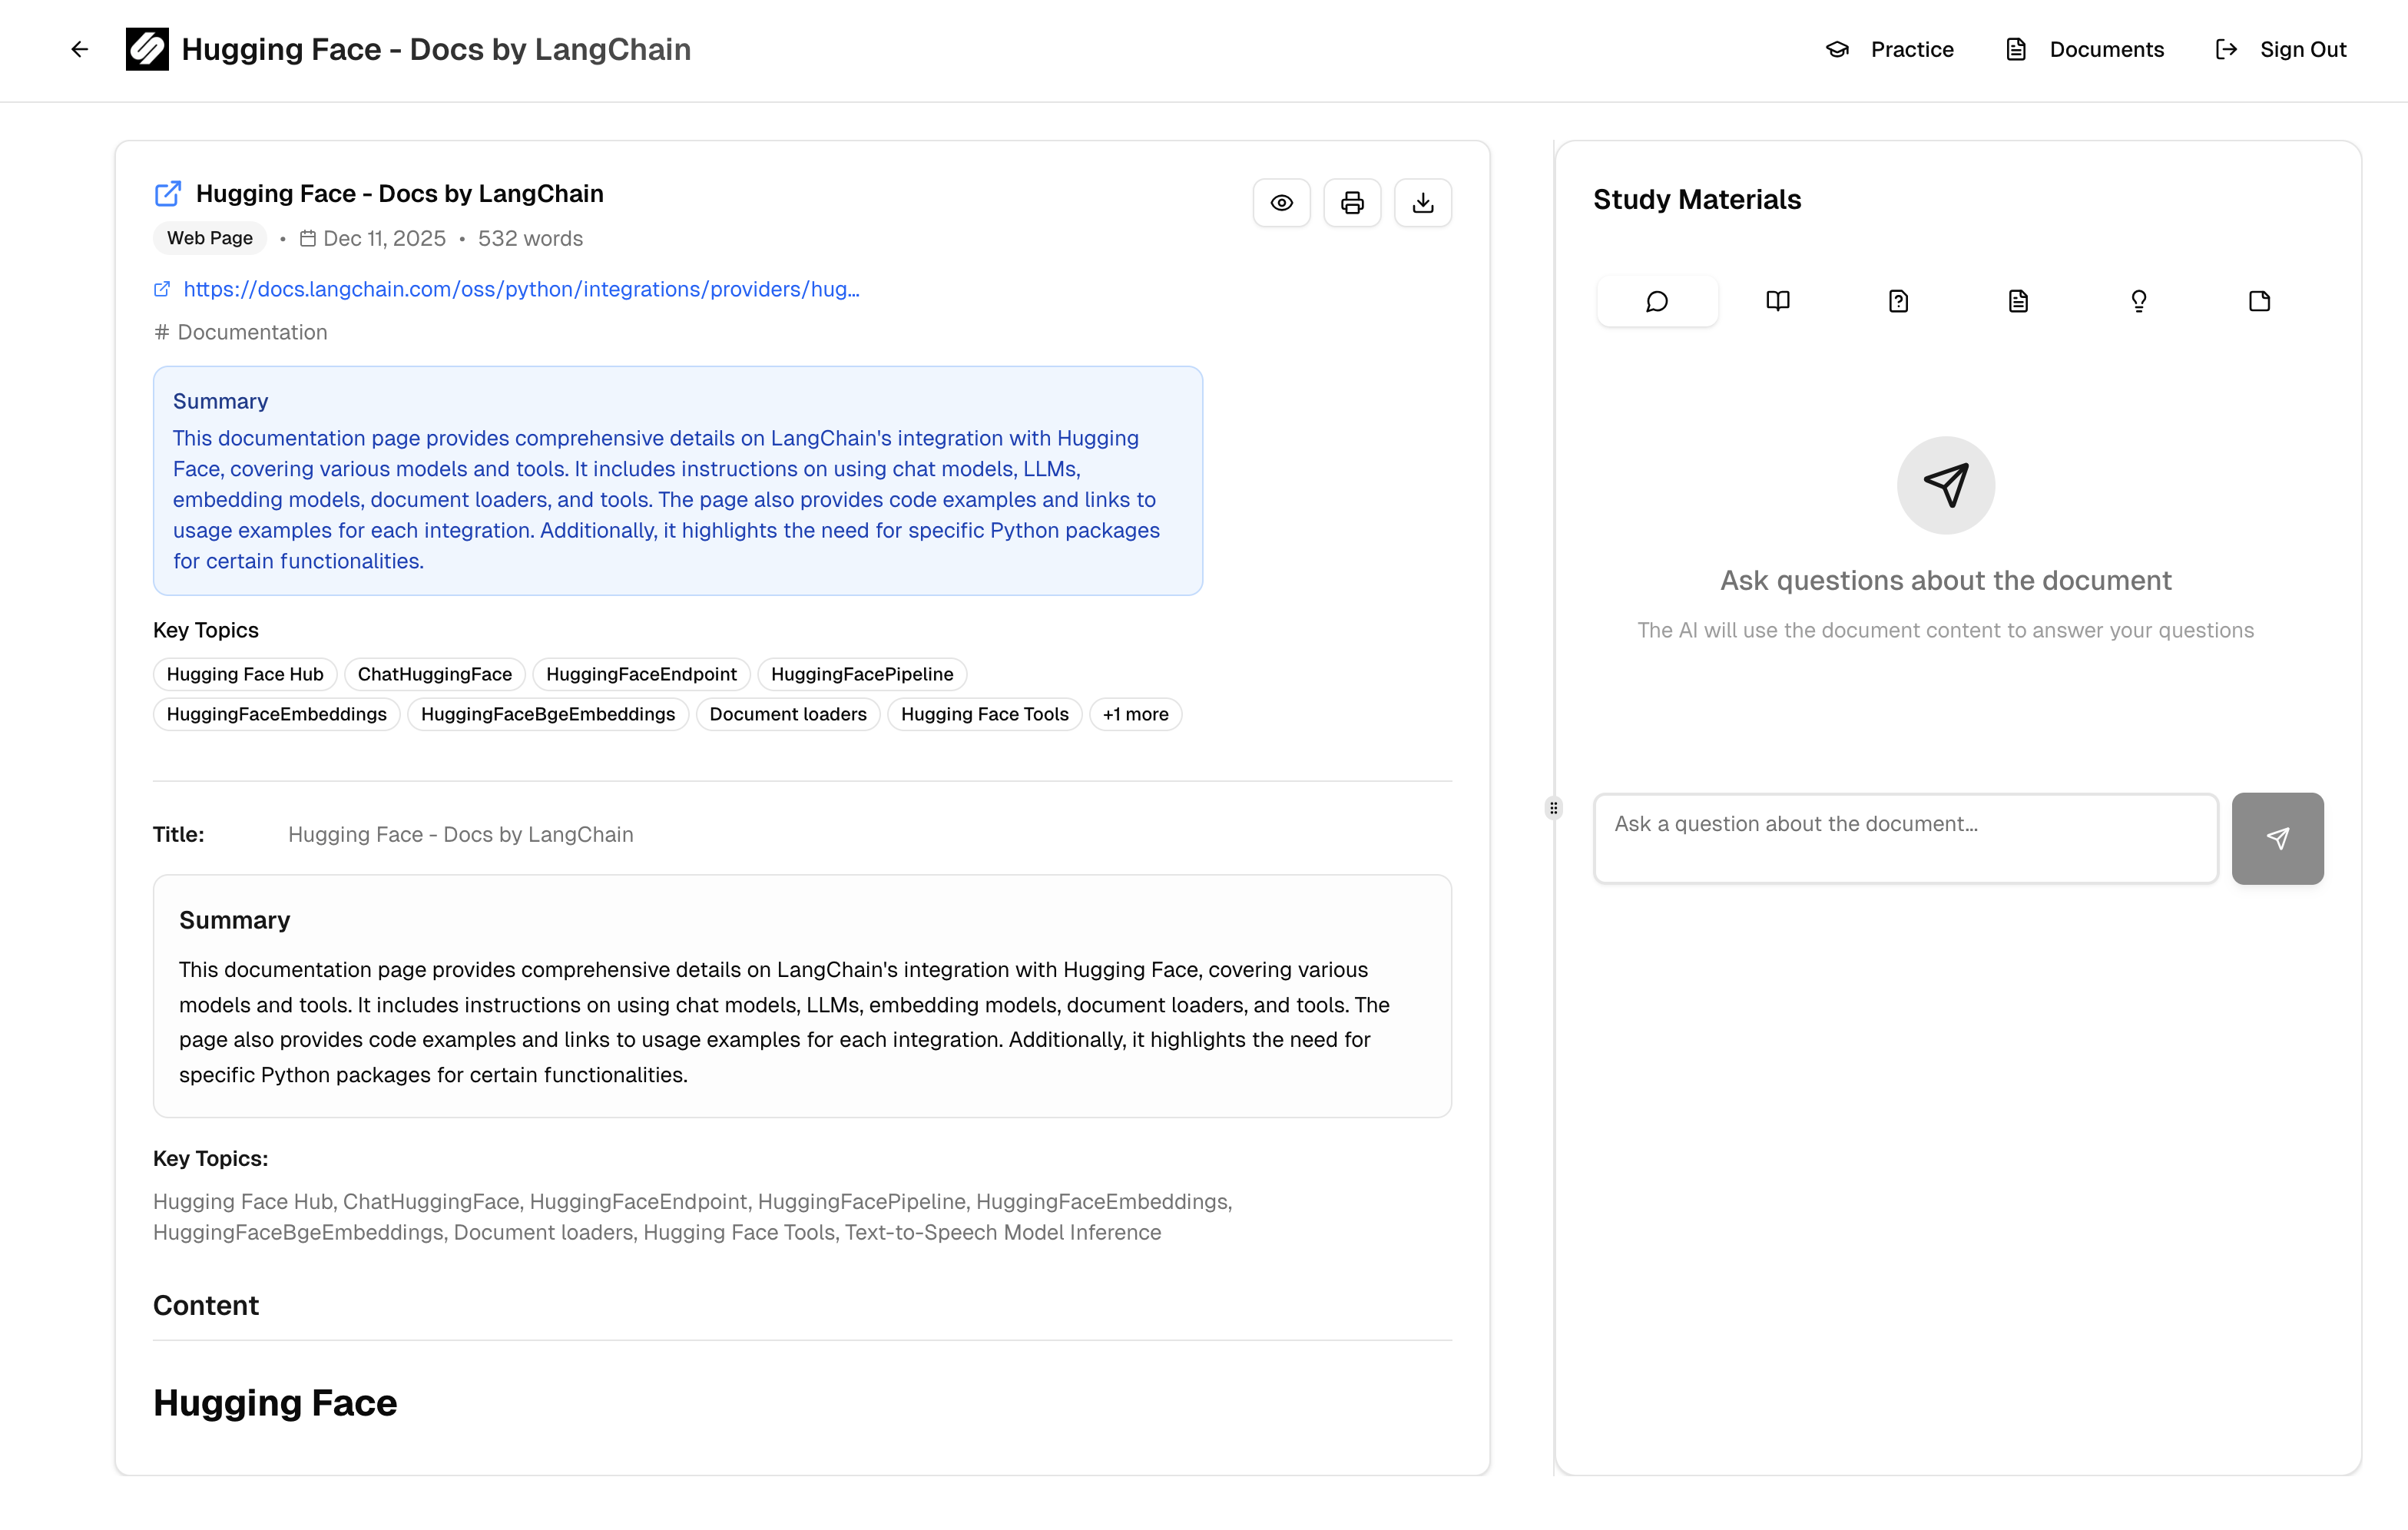Collapse the Documentation section marker
Image resolution: width=2408 pixels, height=1530 pixels.
[x=162, y=332]
